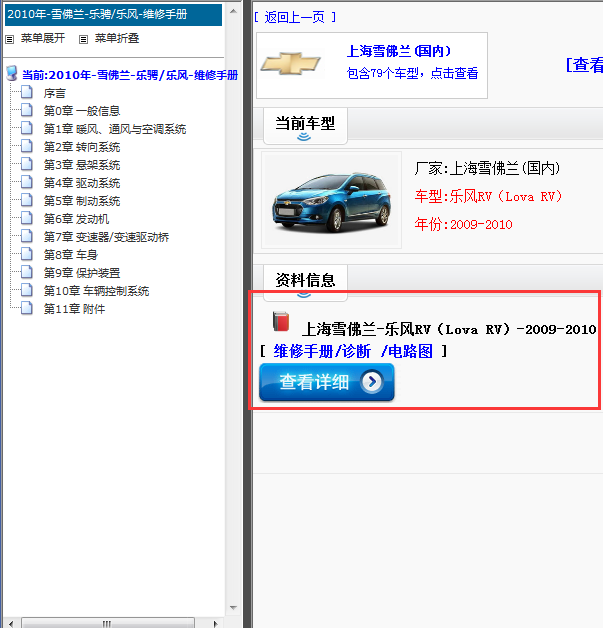This screenshot has width=603, height=628.
Task: Click the page icon next to 第11章 附件
Action: coord(27,308)
